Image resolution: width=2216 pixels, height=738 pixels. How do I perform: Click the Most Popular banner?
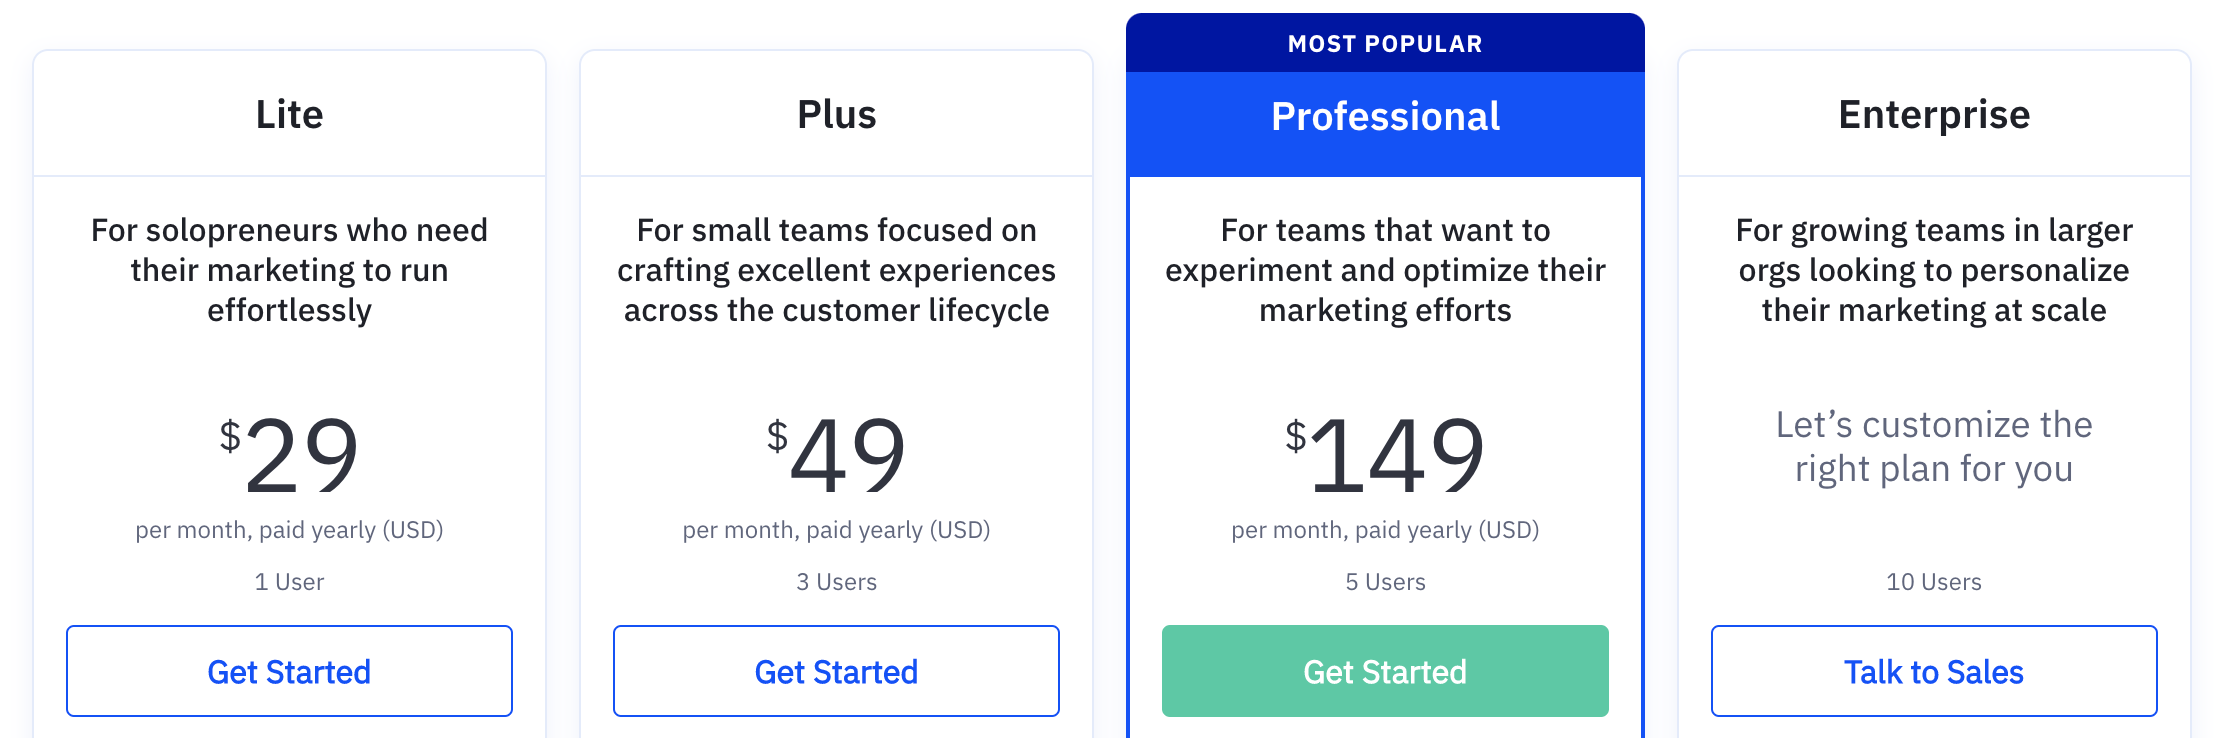(1385, 43)
